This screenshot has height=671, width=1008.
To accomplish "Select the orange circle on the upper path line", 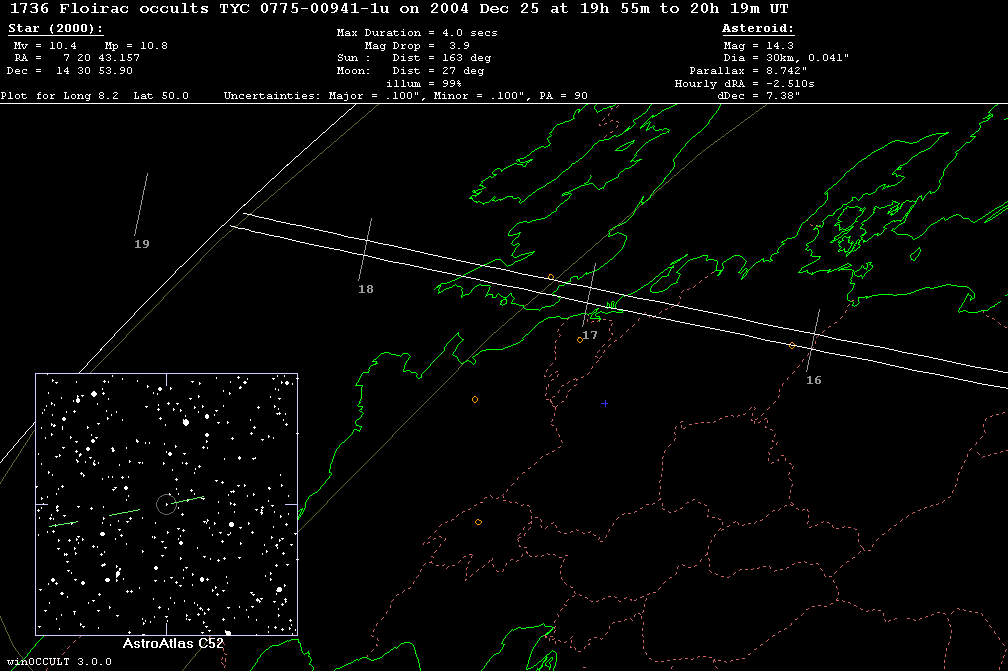I will 550,277.
